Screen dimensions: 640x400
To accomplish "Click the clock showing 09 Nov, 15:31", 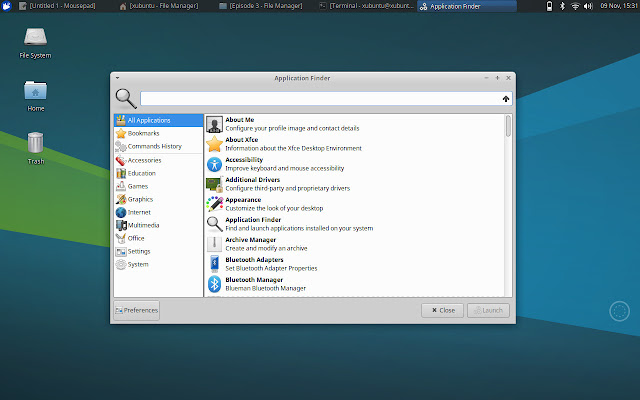I will click(x=618, y=6).
